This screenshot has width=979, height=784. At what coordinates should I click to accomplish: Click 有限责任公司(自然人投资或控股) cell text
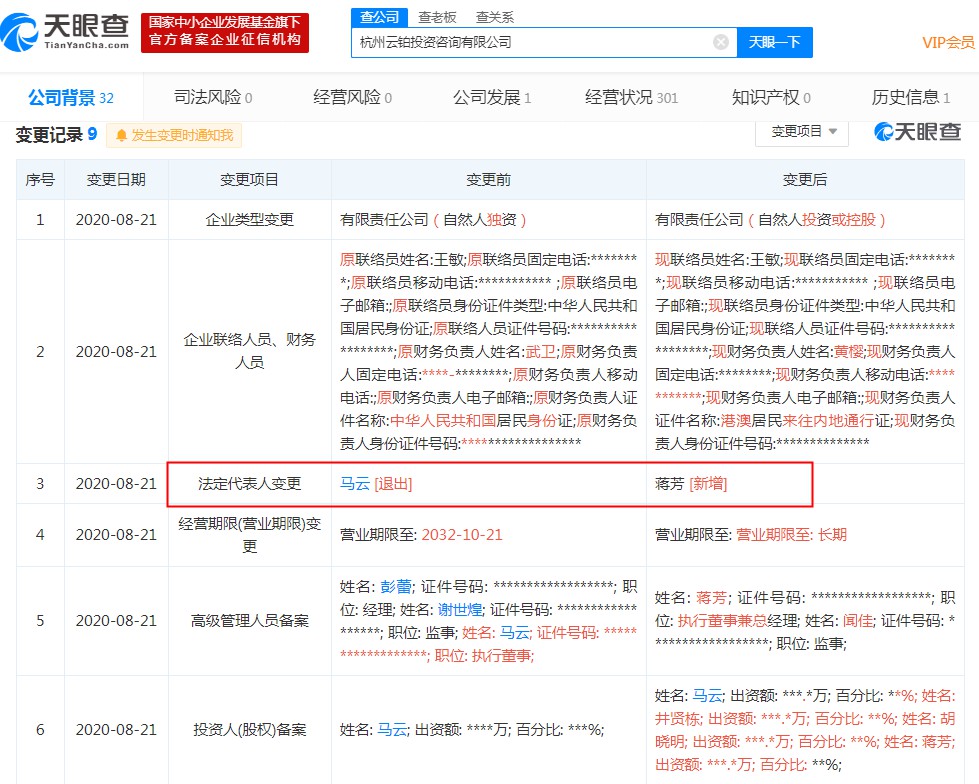[x=770, y=220]
